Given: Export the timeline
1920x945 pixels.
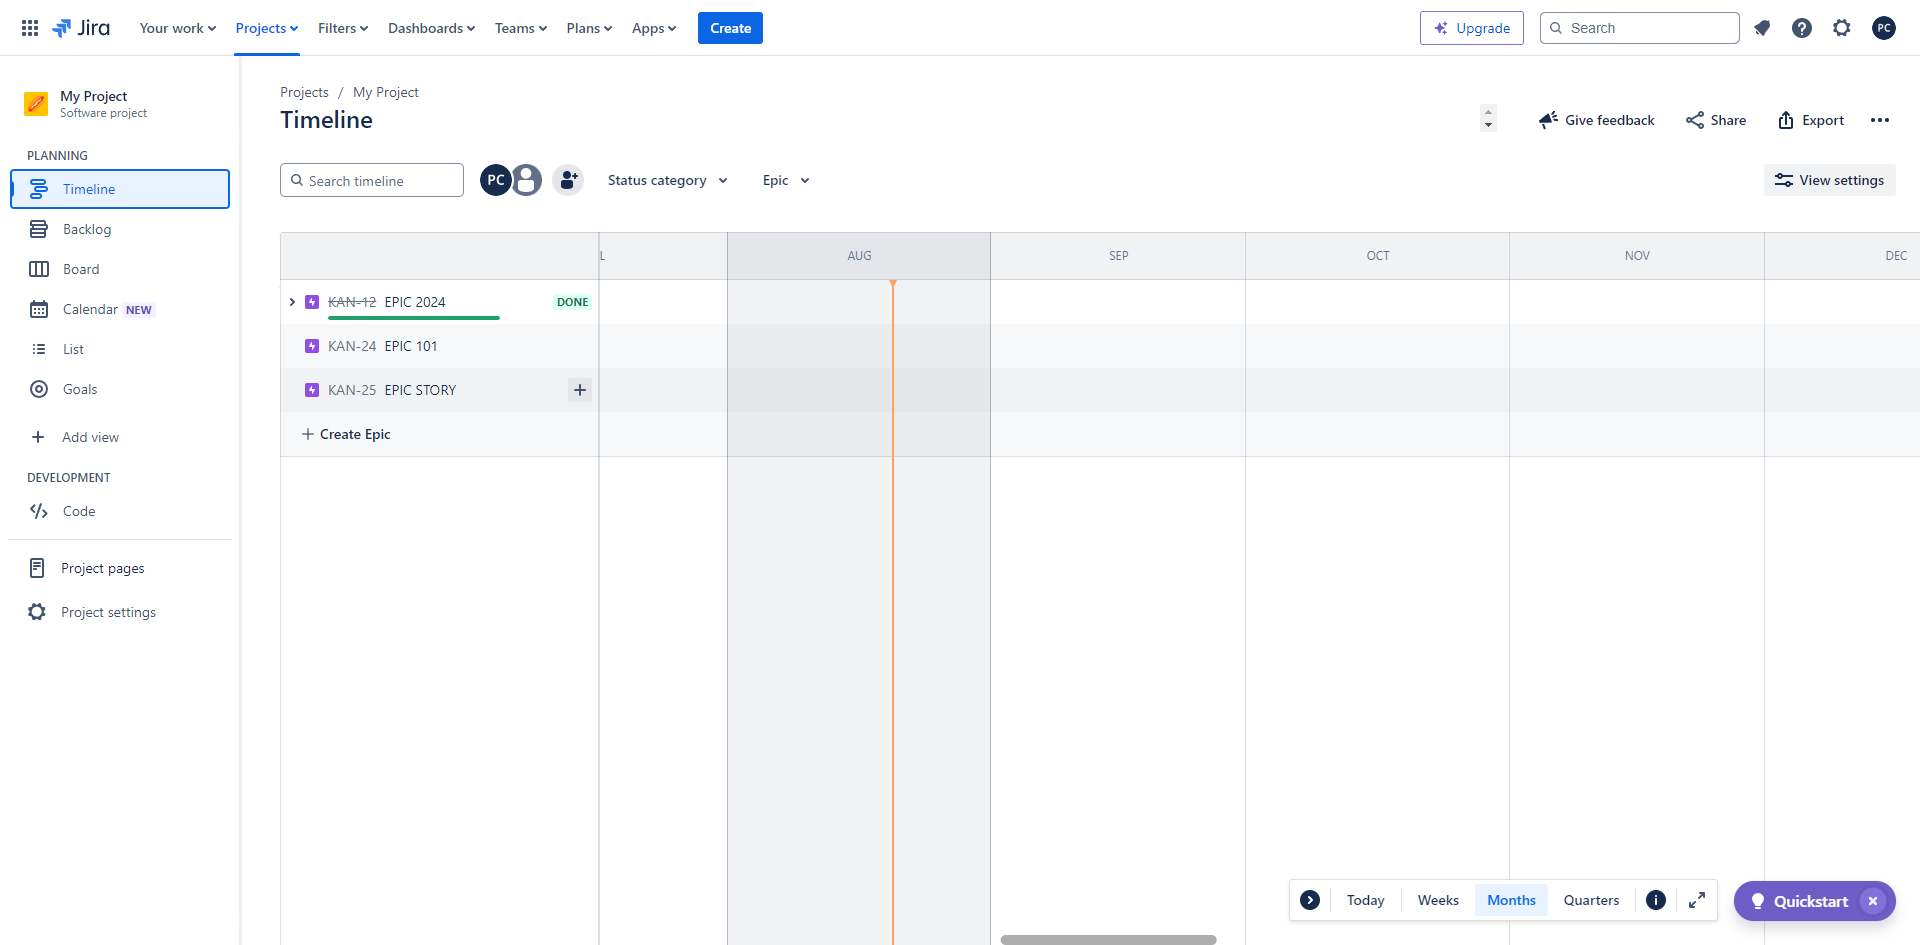Looking at the screenshot, I should pos(1811,120).
